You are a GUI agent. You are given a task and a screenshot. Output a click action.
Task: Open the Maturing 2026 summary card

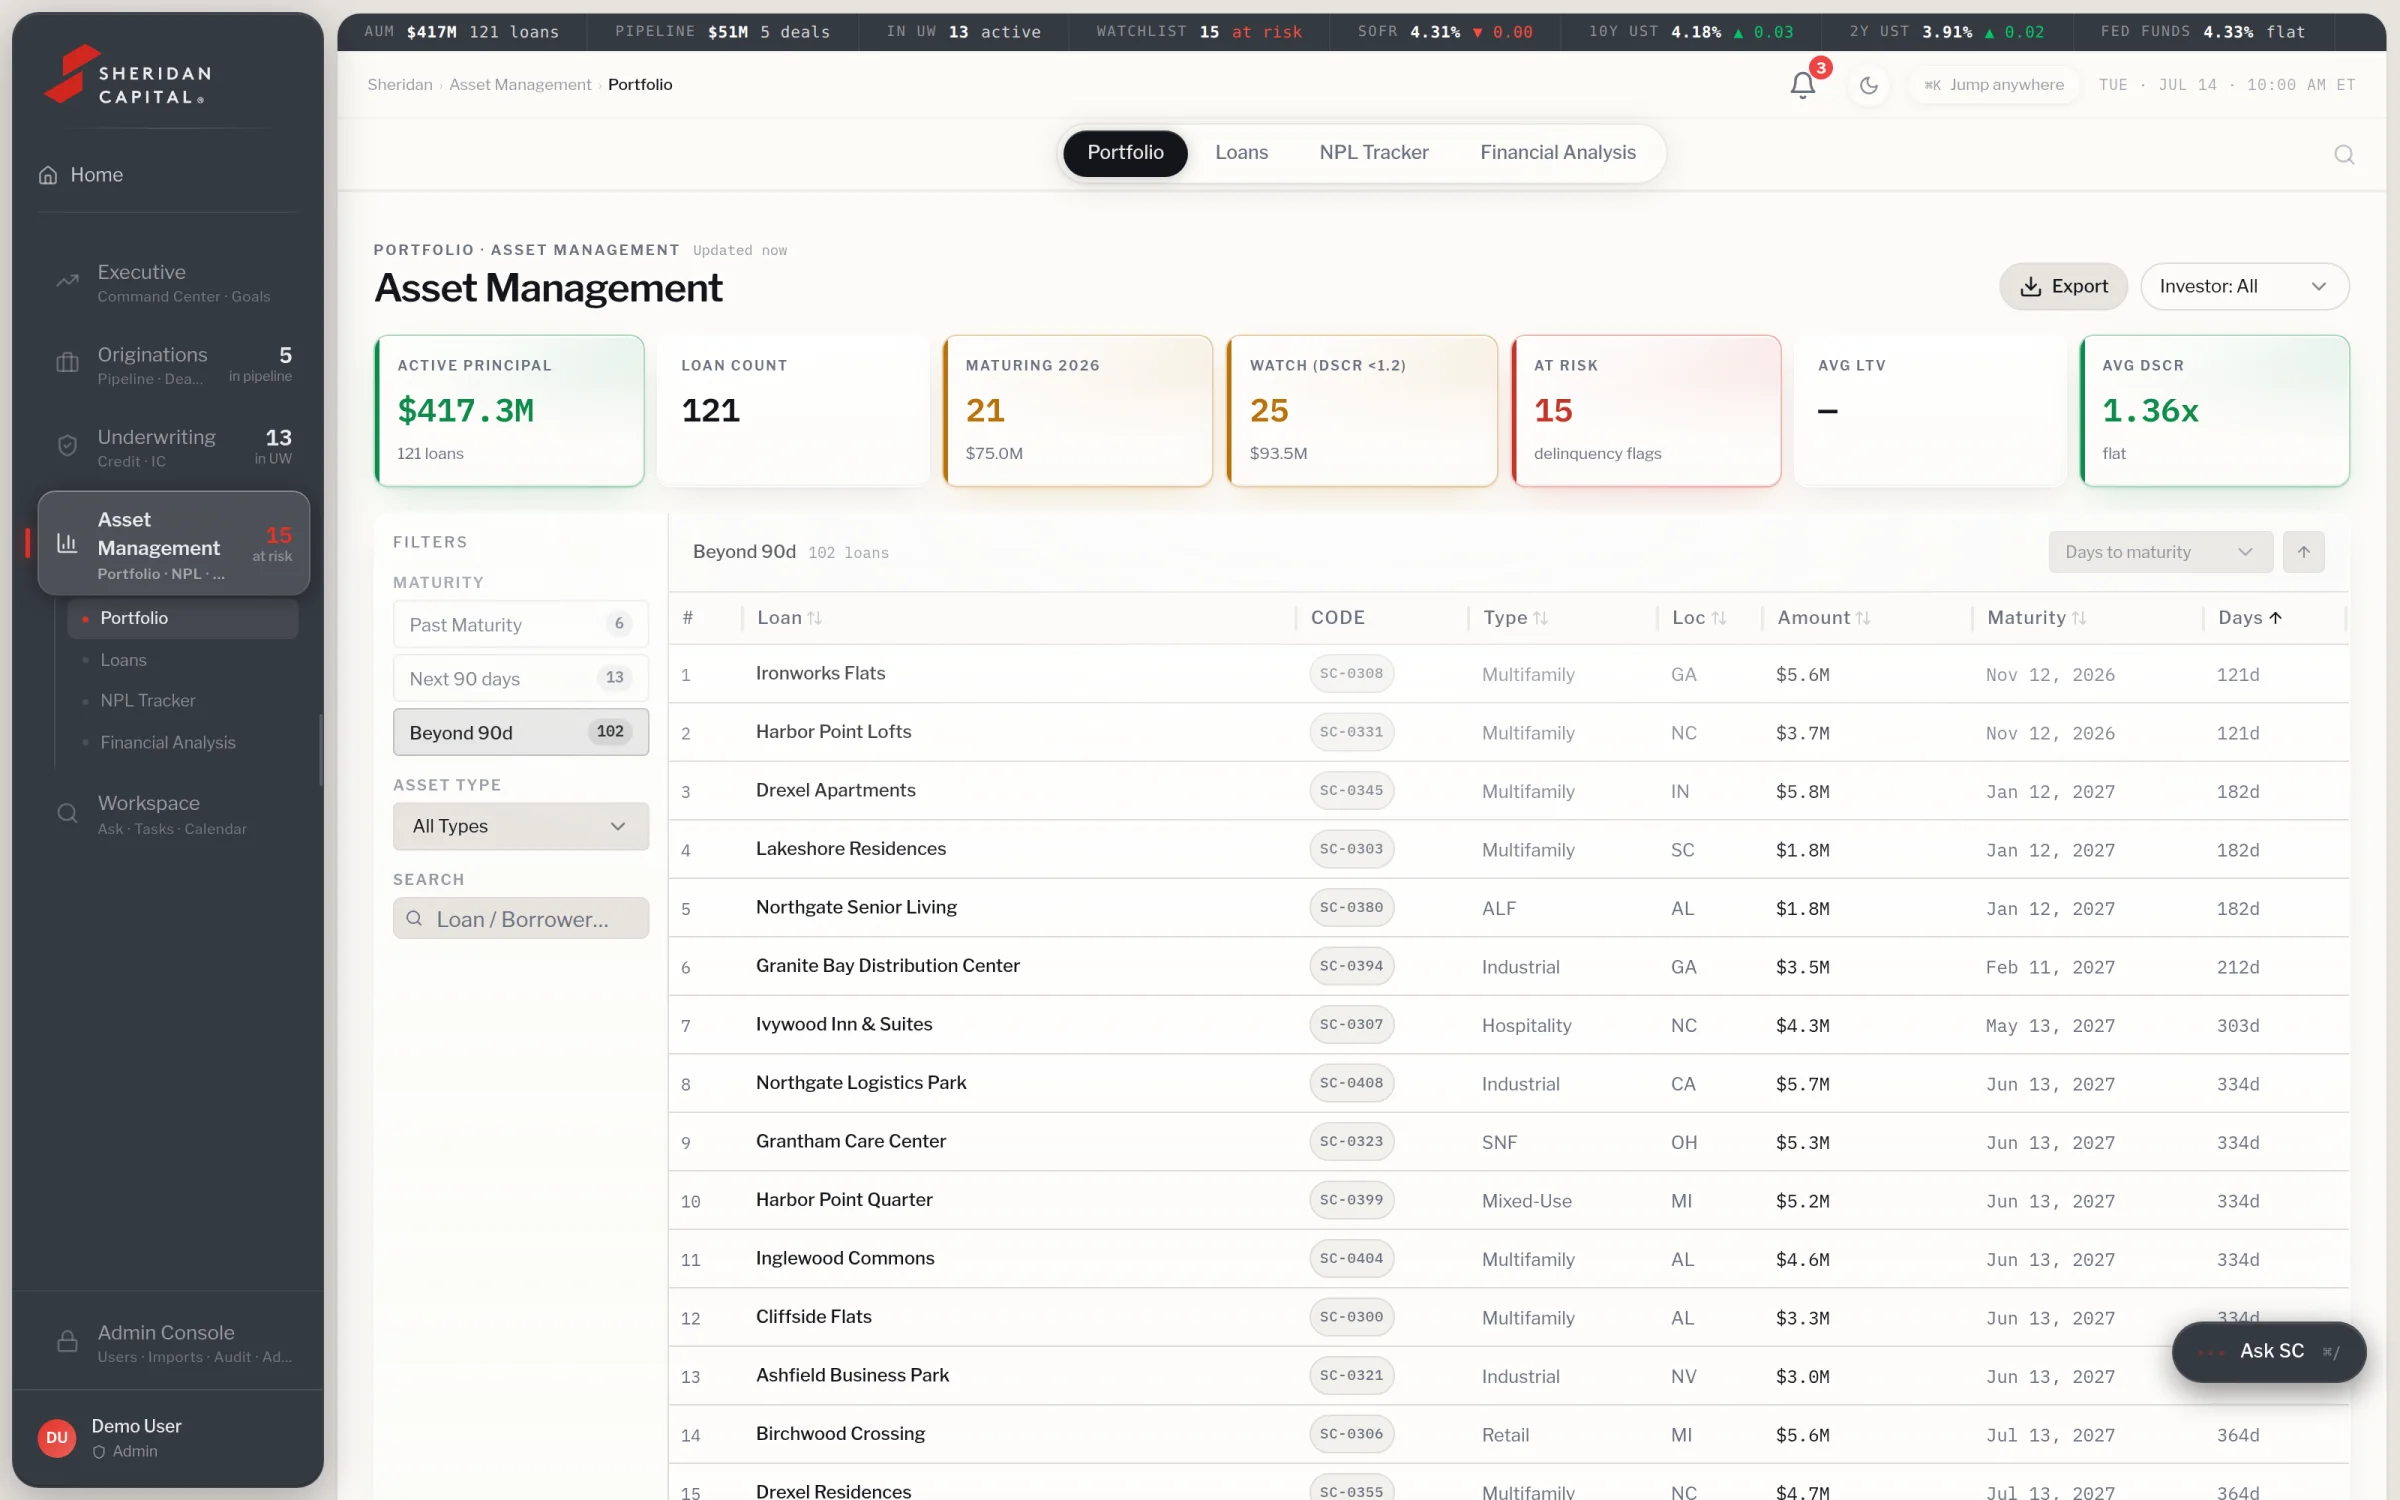(1078, 411)
